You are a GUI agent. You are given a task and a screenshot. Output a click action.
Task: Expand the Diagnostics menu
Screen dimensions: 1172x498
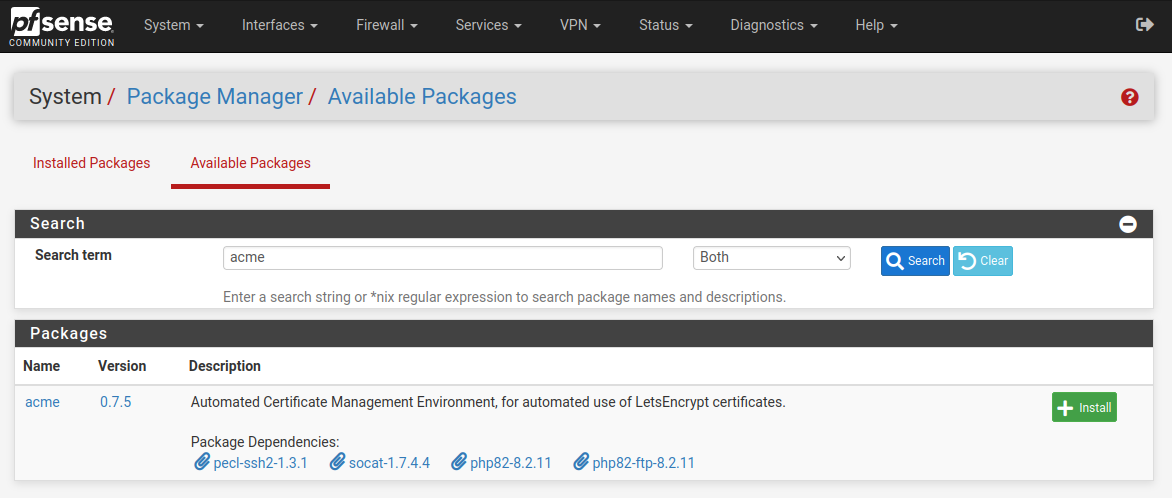point(774,25)
